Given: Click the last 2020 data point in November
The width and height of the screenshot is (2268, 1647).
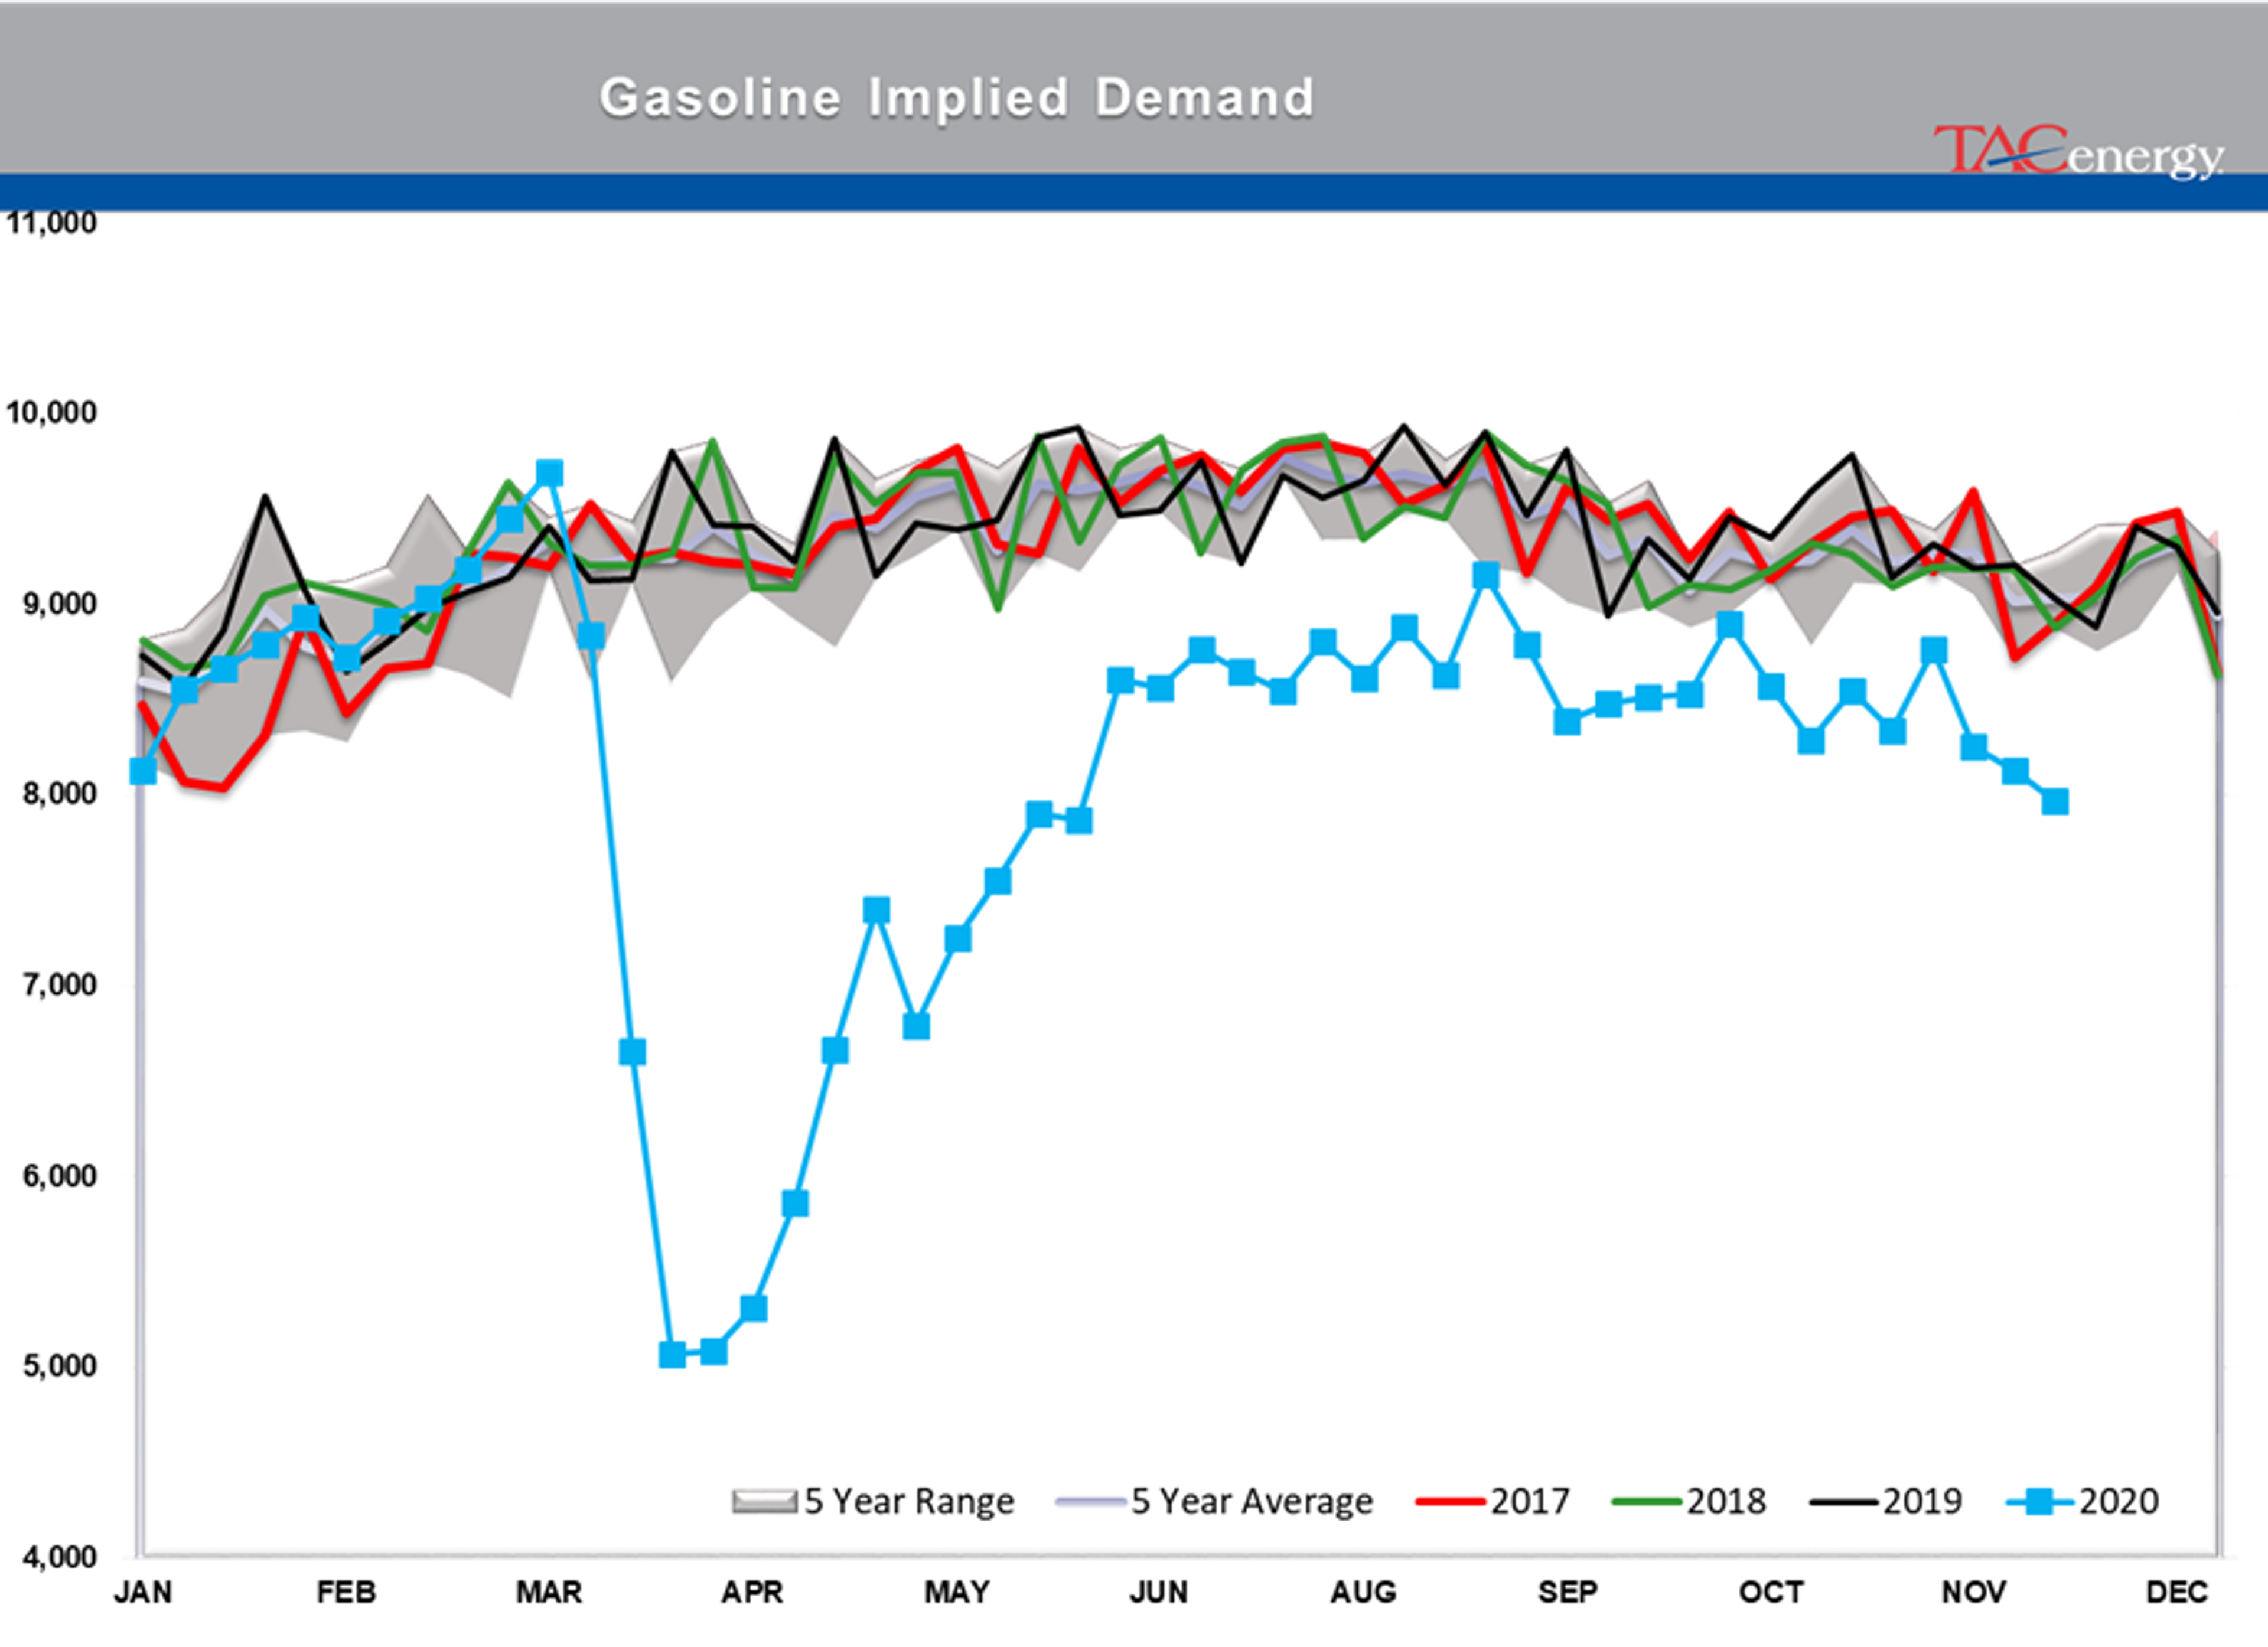Looking at the screenshot, I should tap(2055, 801).
